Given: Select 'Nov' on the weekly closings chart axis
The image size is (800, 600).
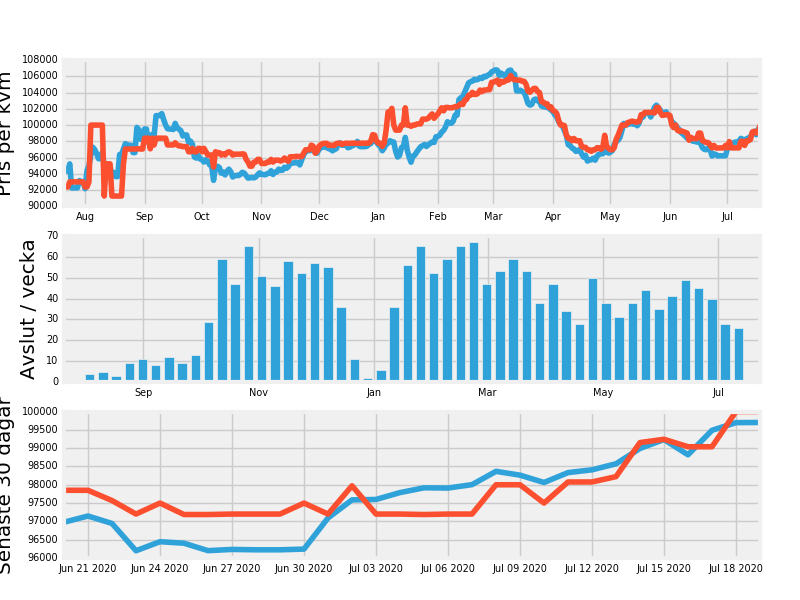Looking at the screenshot, I should [259, 392].
